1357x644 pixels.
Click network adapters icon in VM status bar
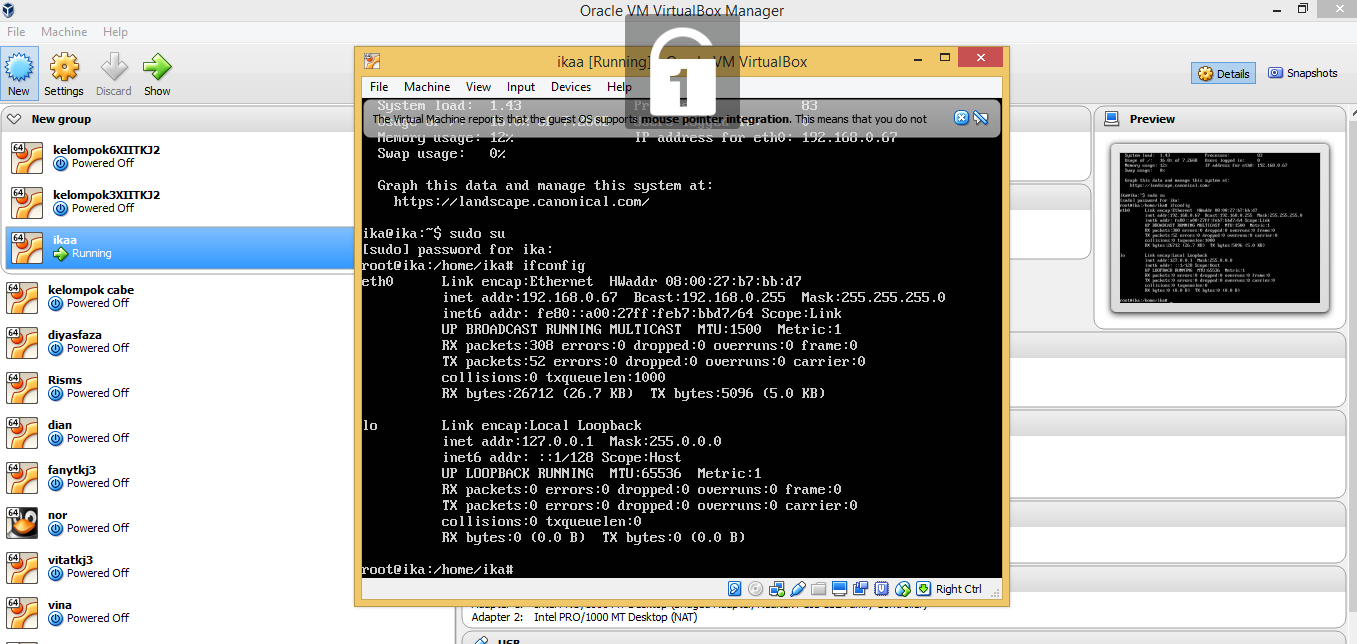click(777, 589)
